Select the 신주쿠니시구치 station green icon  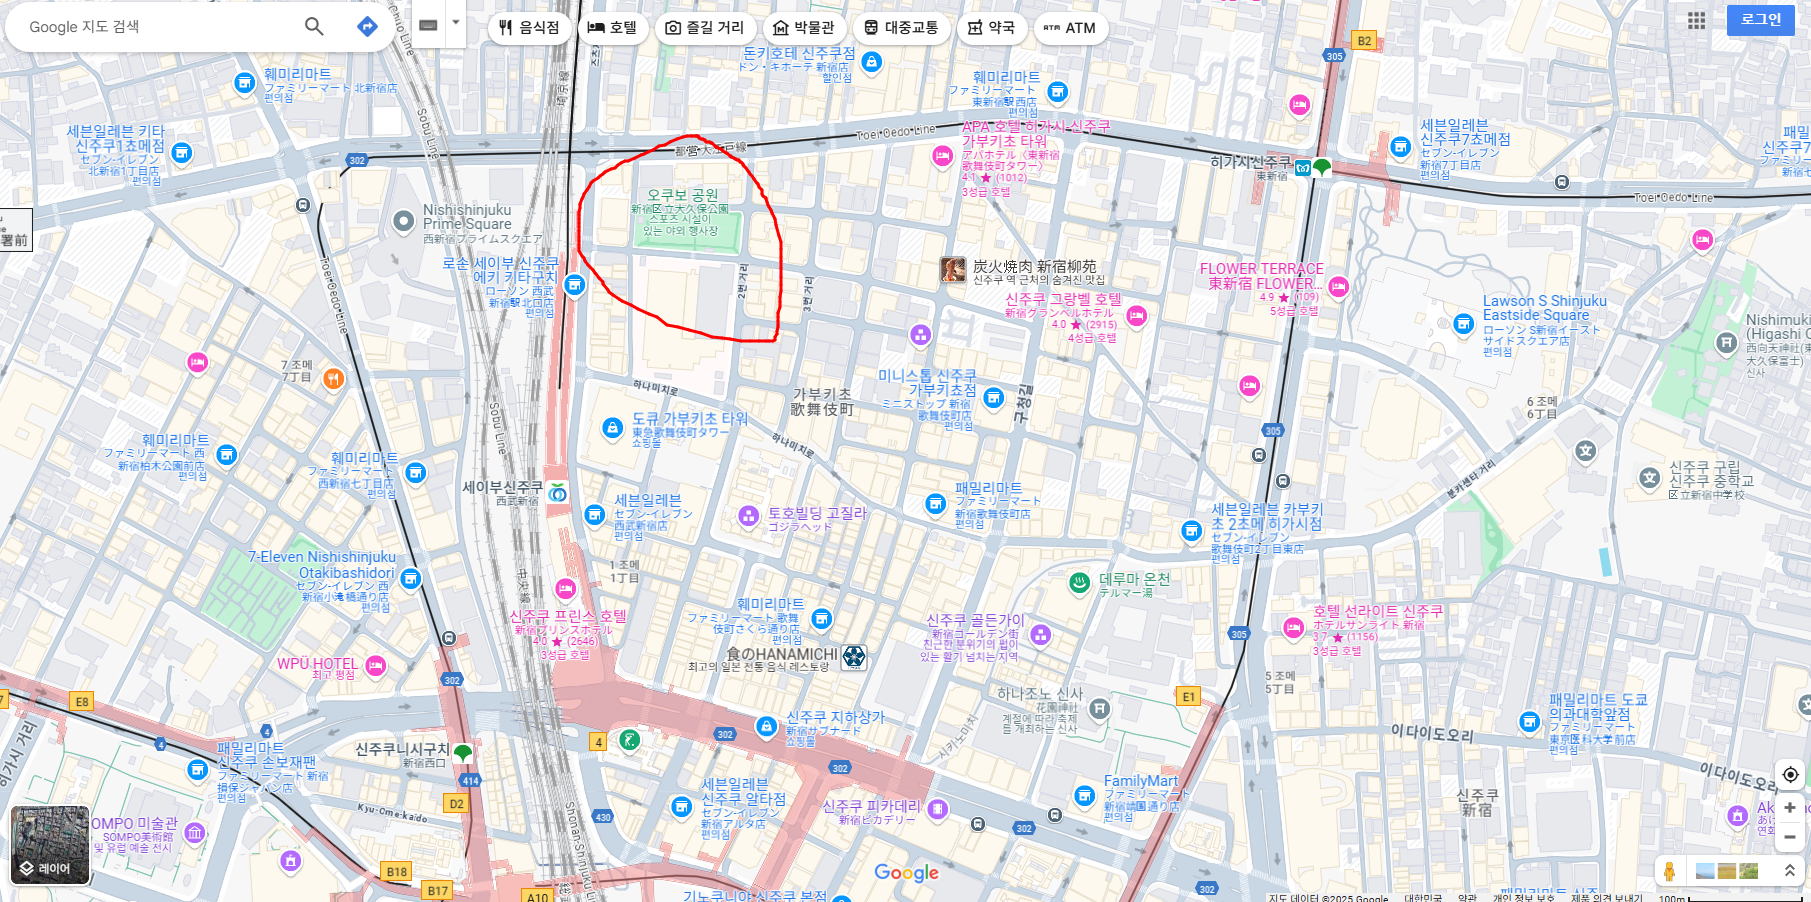coord(462,752)
